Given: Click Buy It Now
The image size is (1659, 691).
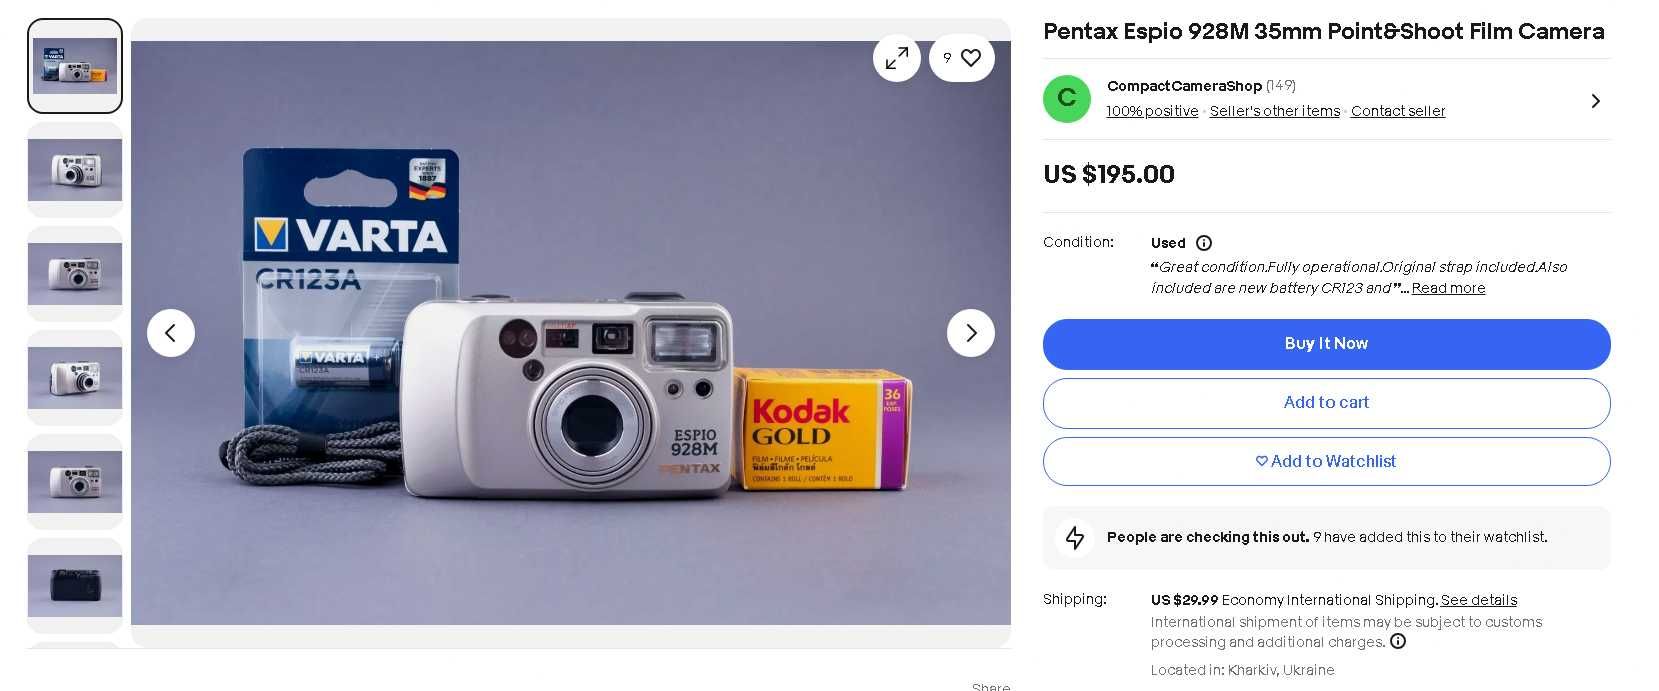Looking at the screenshot, I should [1326, 344].
